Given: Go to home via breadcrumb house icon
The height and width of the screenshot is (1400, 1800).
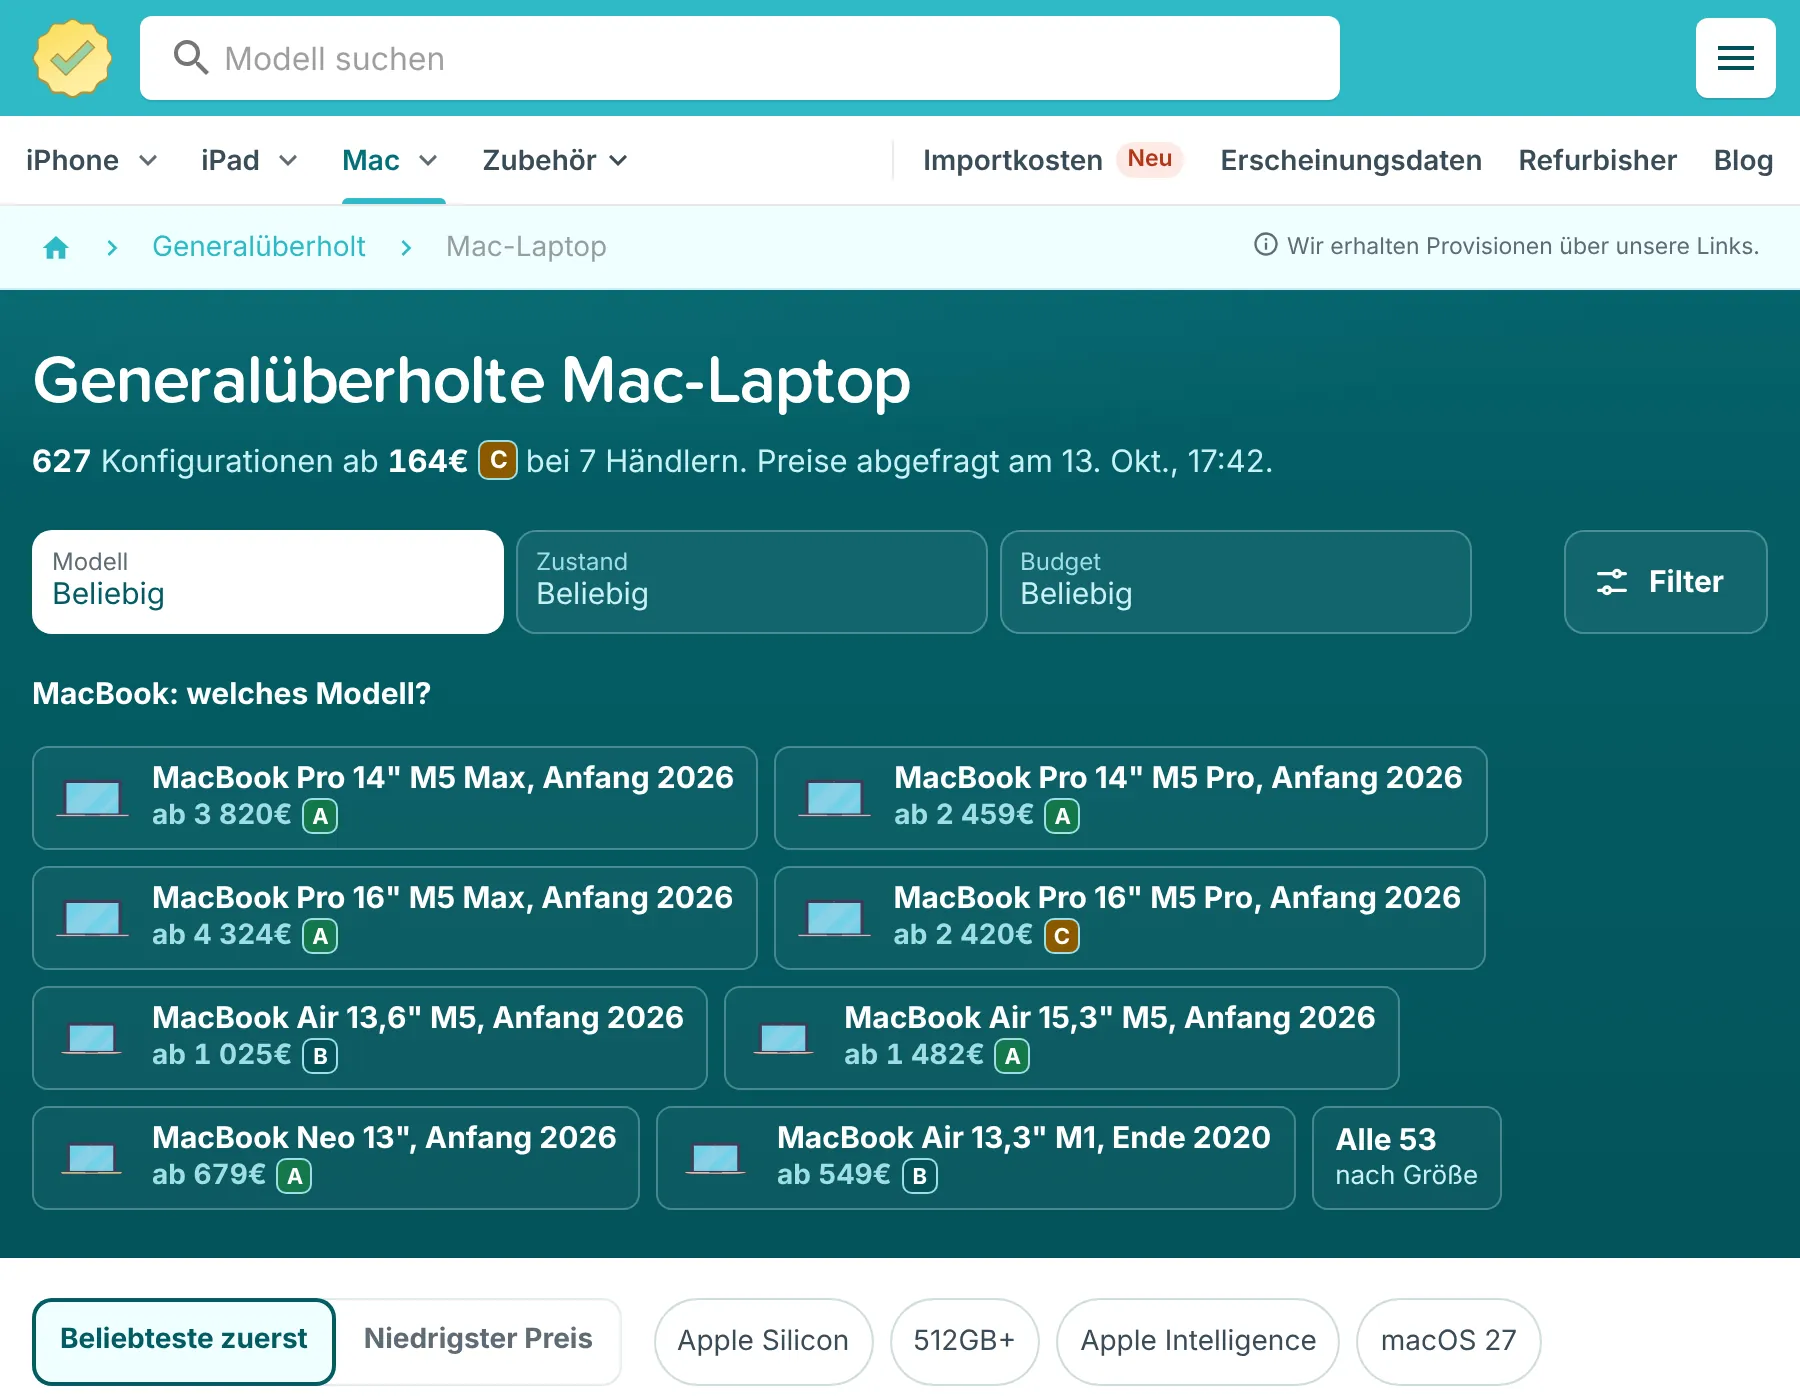Looking at the screenshot, I should (56, 247).
